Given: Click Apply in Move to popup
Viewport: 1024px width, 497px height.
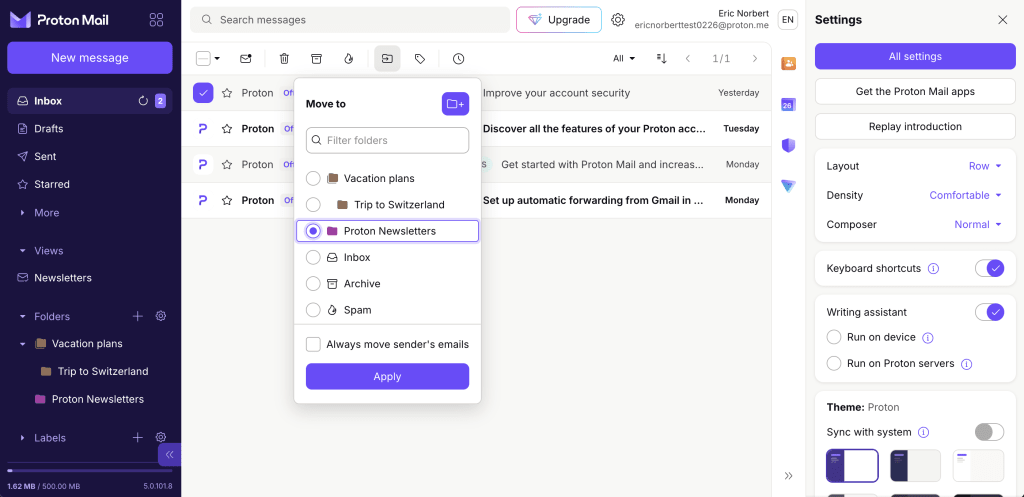Looking at the screenshot, I should pyautogui.click(x=387, y=376).
